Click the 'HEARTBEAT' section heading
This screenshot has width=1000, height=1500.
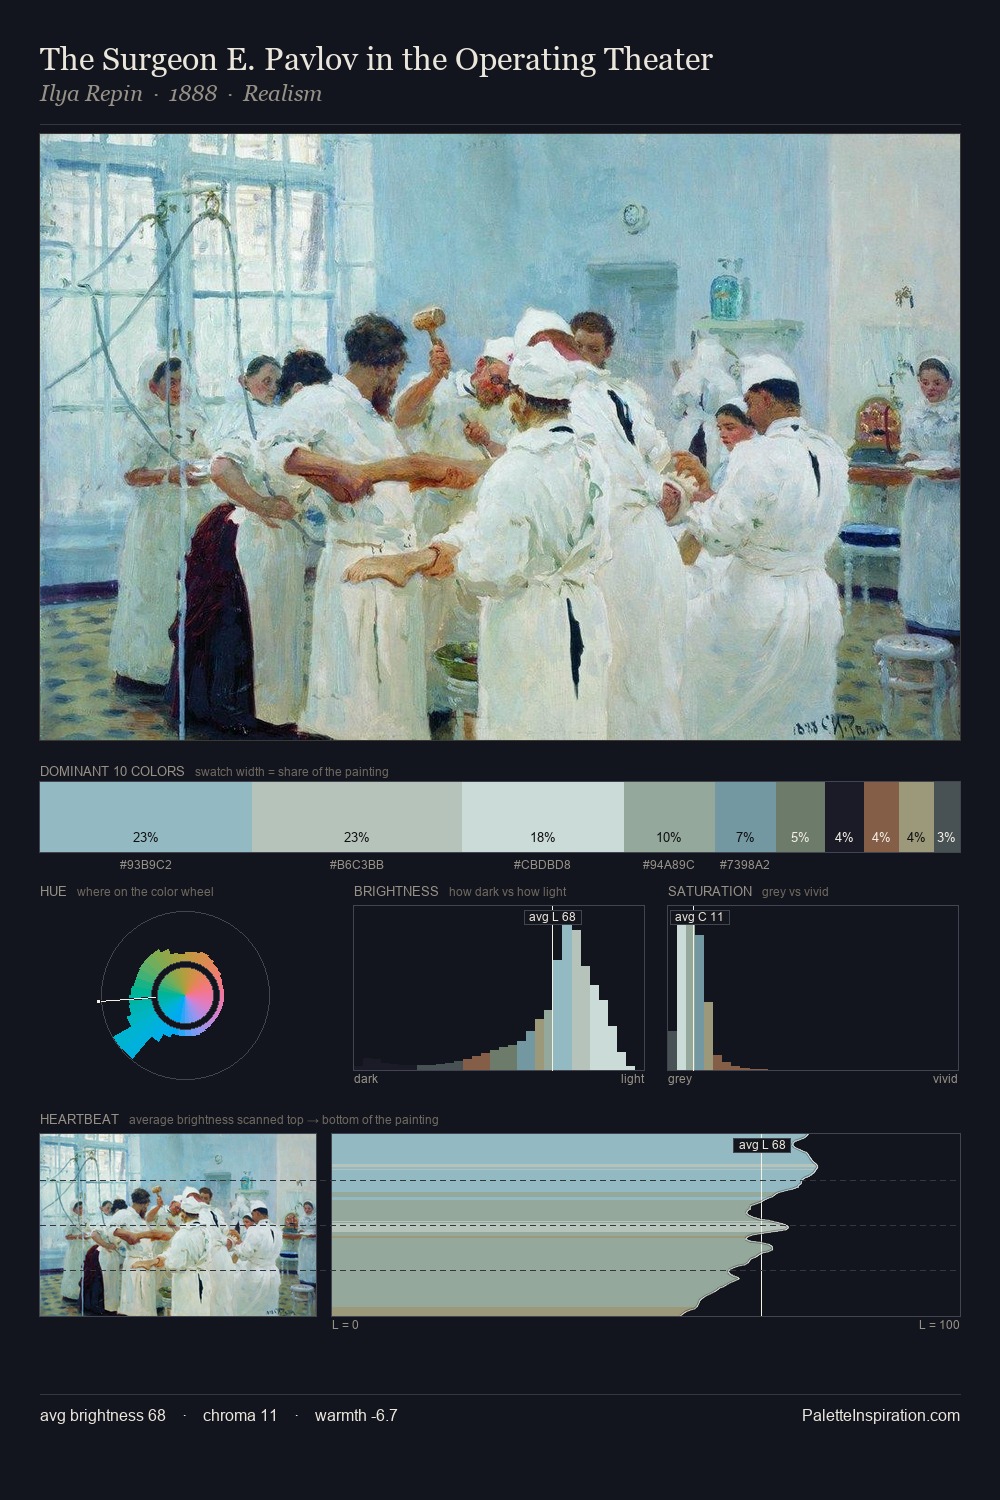pos(79,1120)
